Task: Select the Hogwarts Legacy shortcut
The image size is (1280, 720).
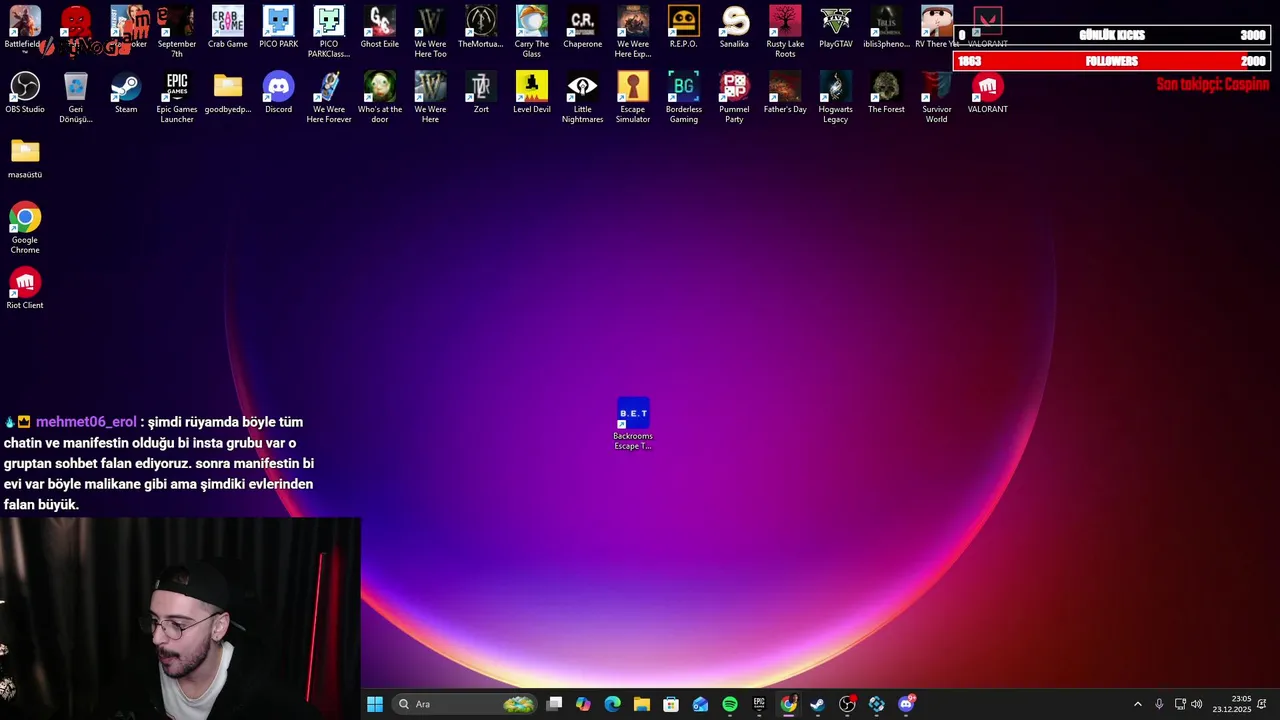Action: pyautogui.click(x=835, y=97)
